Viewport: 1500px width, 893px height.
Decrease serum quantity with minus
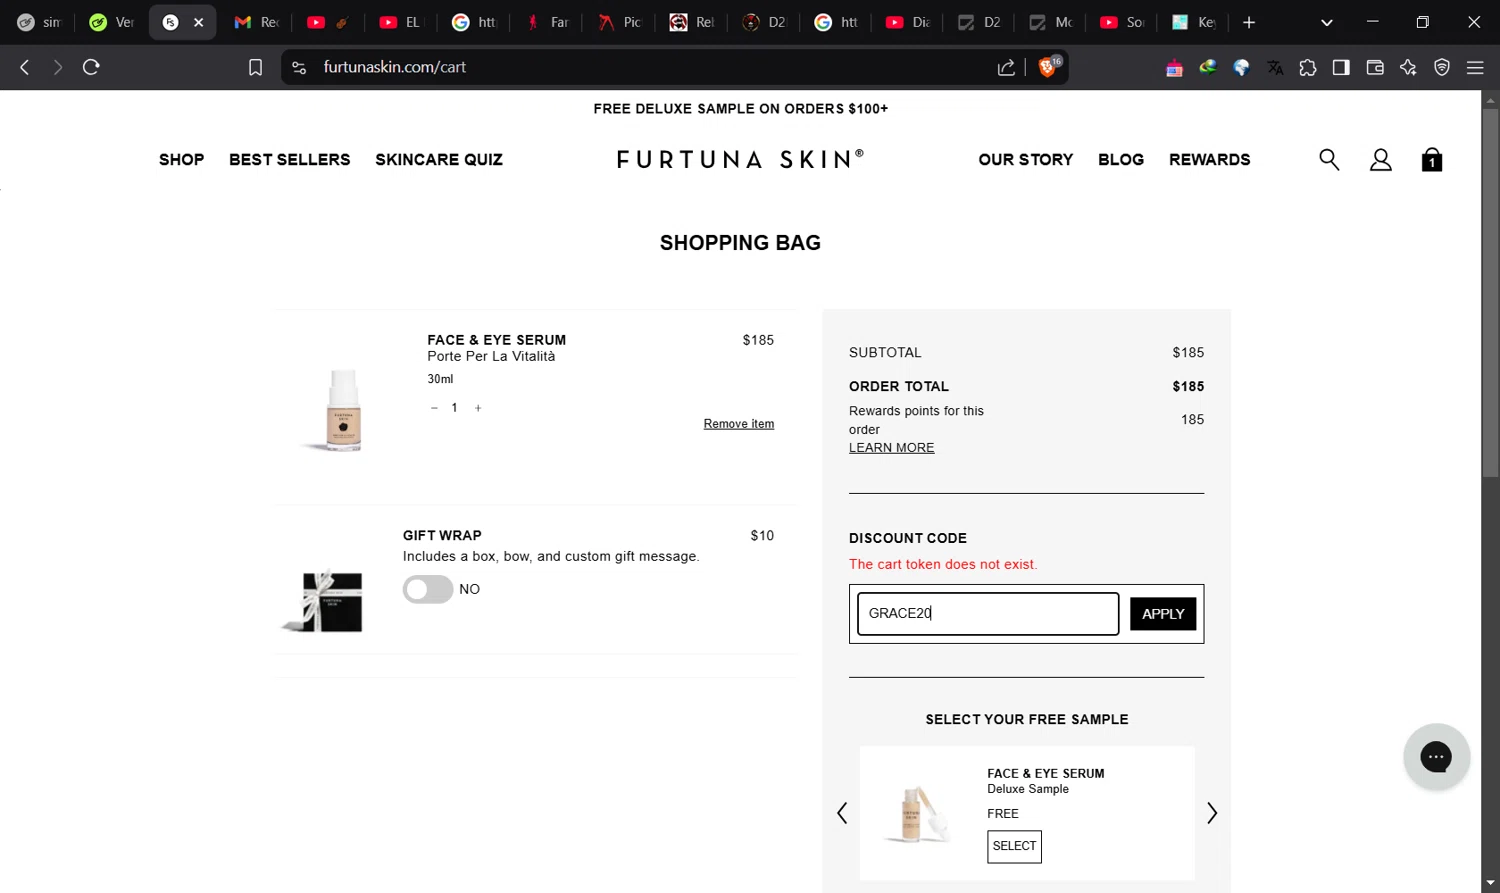(434, 408)
